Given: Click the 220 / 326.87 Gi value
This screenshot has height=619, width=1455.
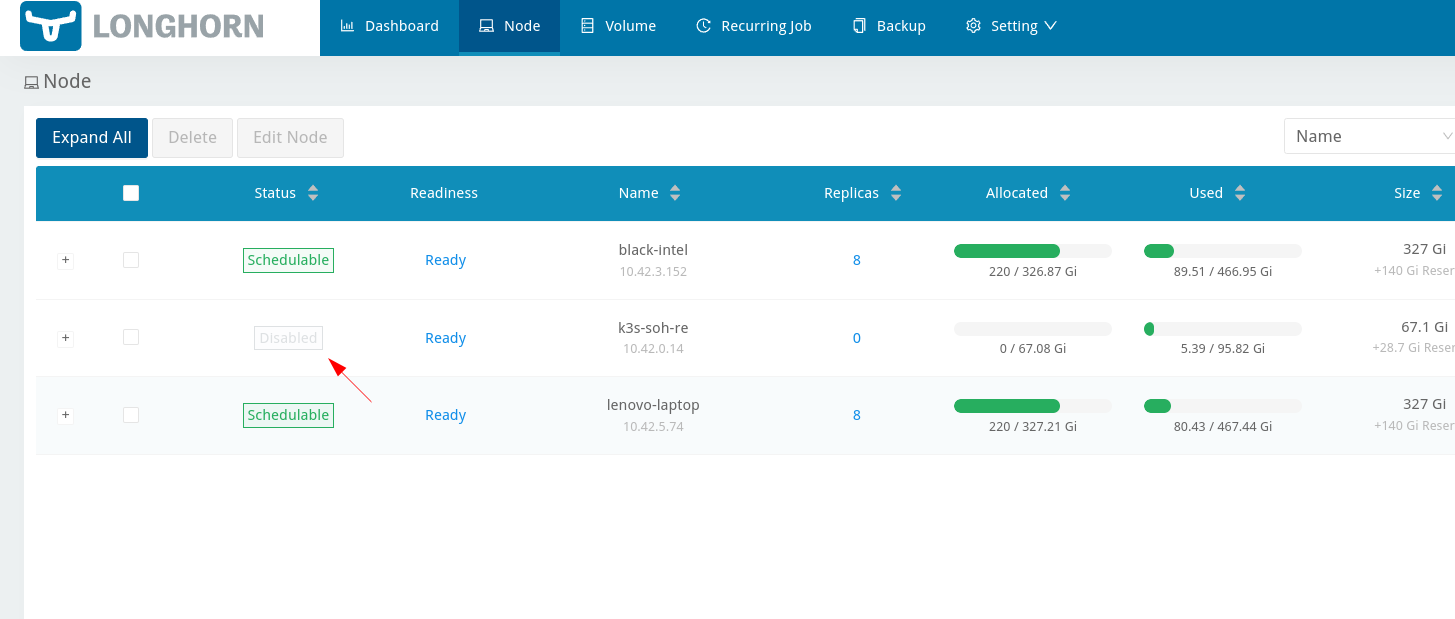Looking at the screenshot, I should 1033,271.
